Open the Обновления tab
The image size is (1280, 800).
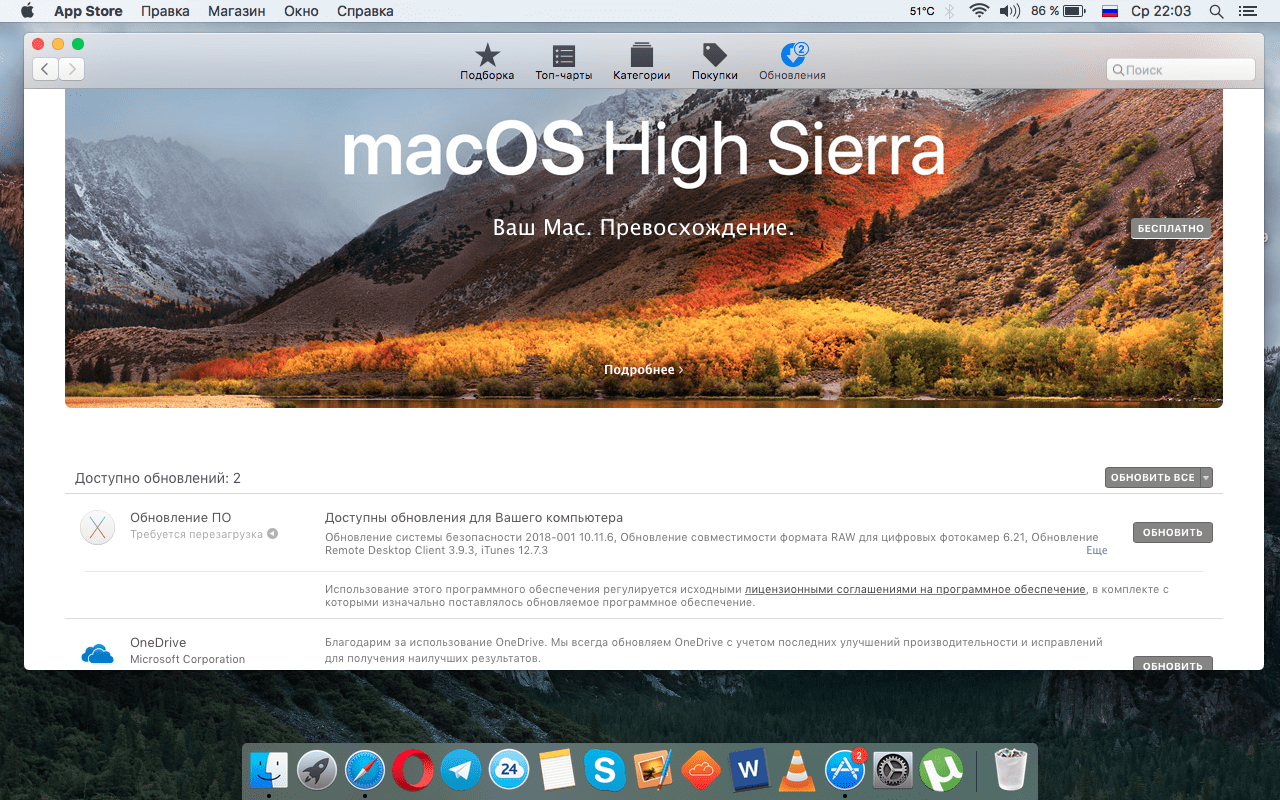(x=792, y=62)
